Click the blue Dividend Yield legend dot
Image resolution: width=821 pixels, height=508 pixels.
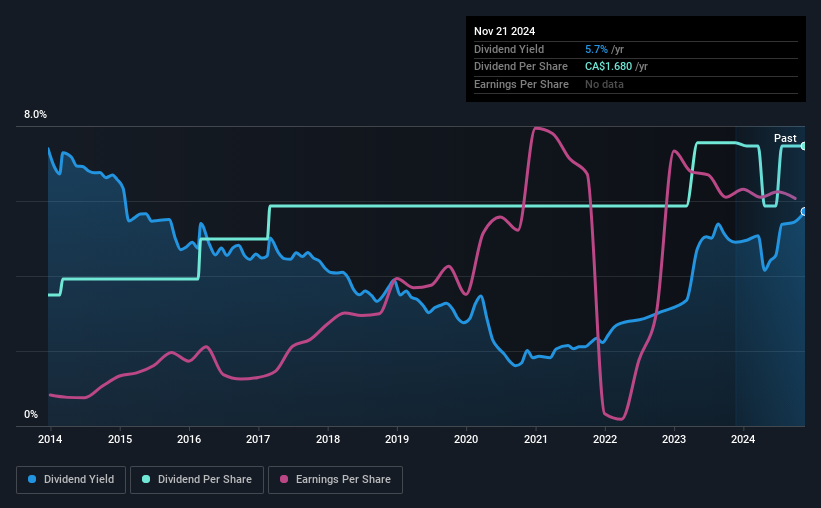pyautogui.click(x=32, y=479)
